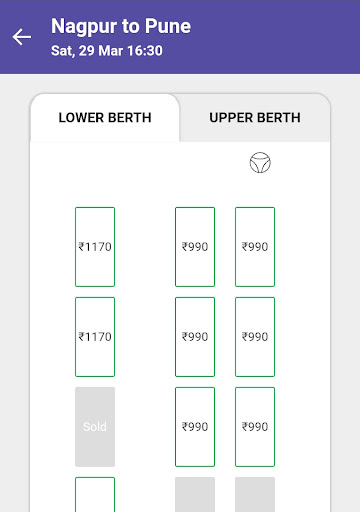Tap the back arrow in header
The image size is (360, 512).
pos(22,37)
